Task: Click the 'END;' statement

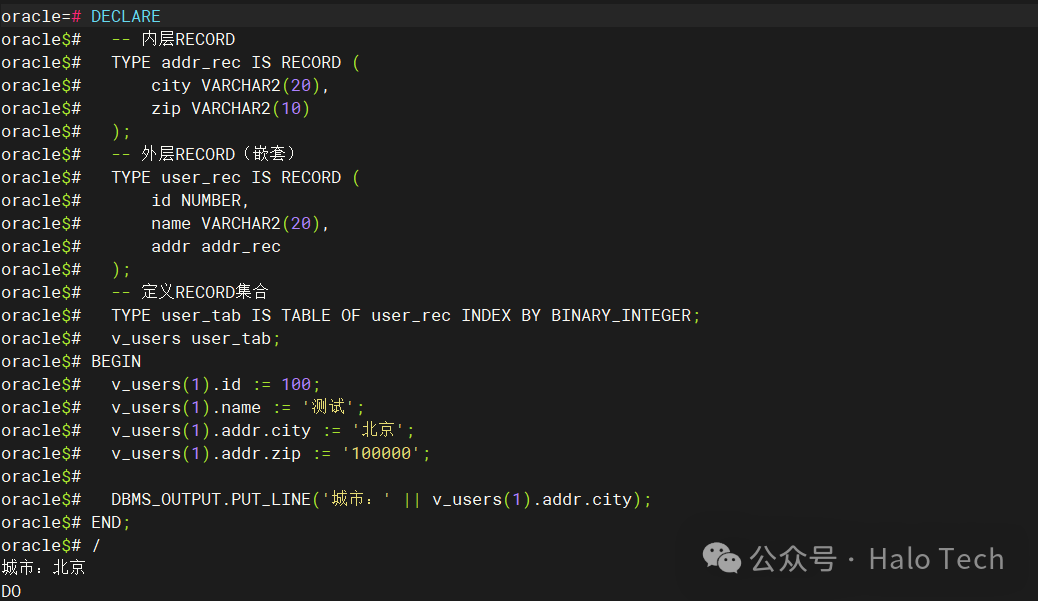Action: 111,522
